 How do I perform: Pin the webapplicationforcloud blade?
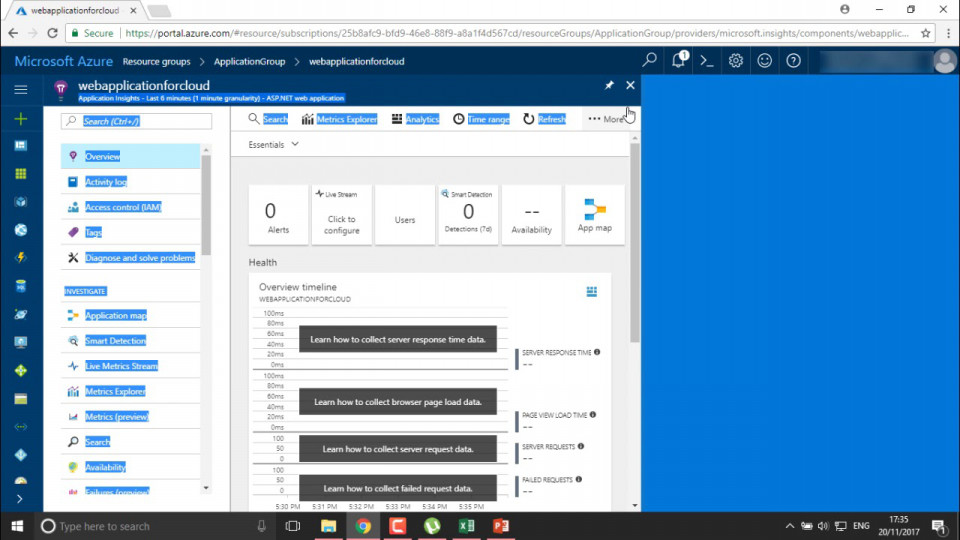pos(609,85)
